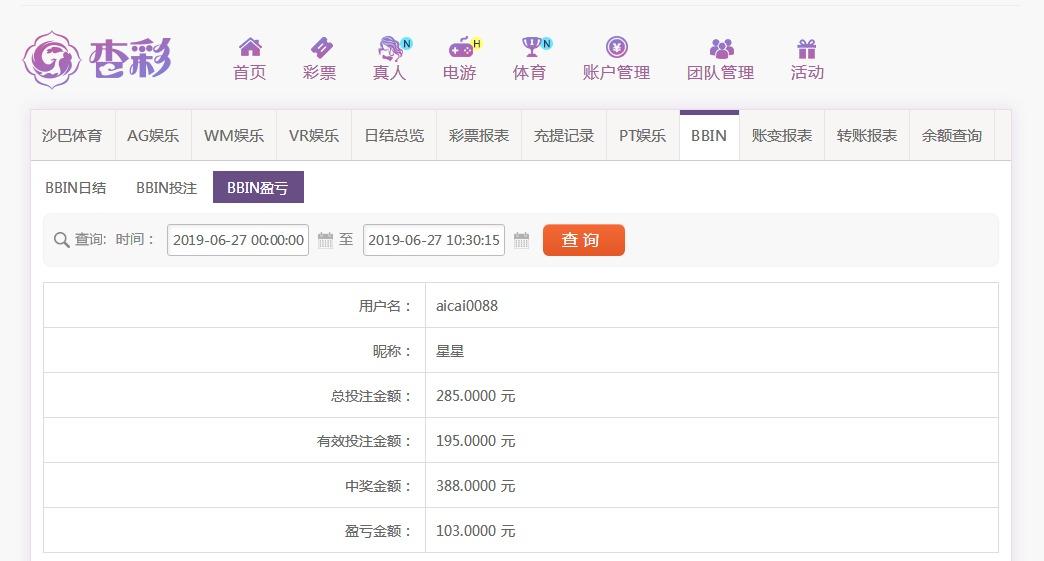
Task: Go to 团队管理 navigation label
Action: (x=720, y=73)
